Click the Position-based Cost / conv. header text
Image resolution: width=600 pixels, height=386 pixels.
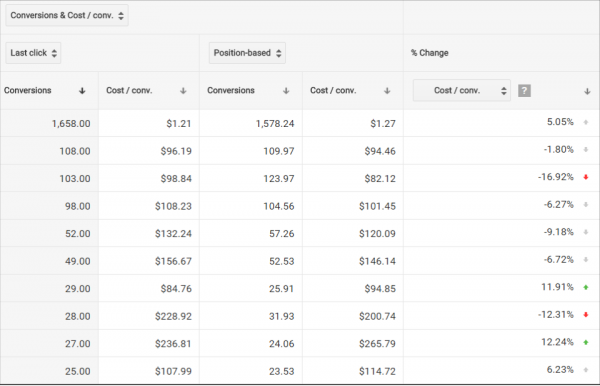(333, 91)
